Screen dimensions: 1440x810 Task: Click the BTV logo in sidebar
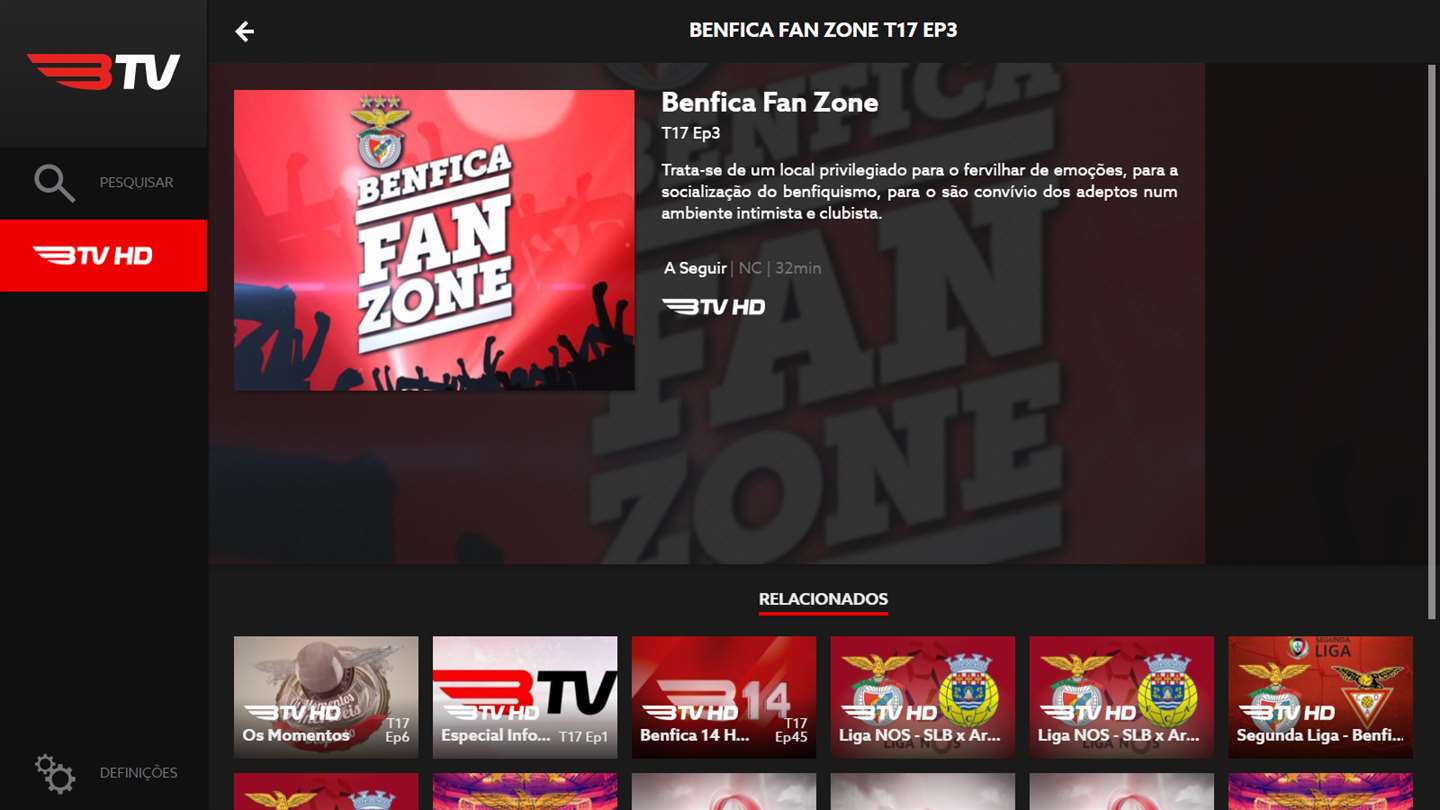[x=104, y=72]
